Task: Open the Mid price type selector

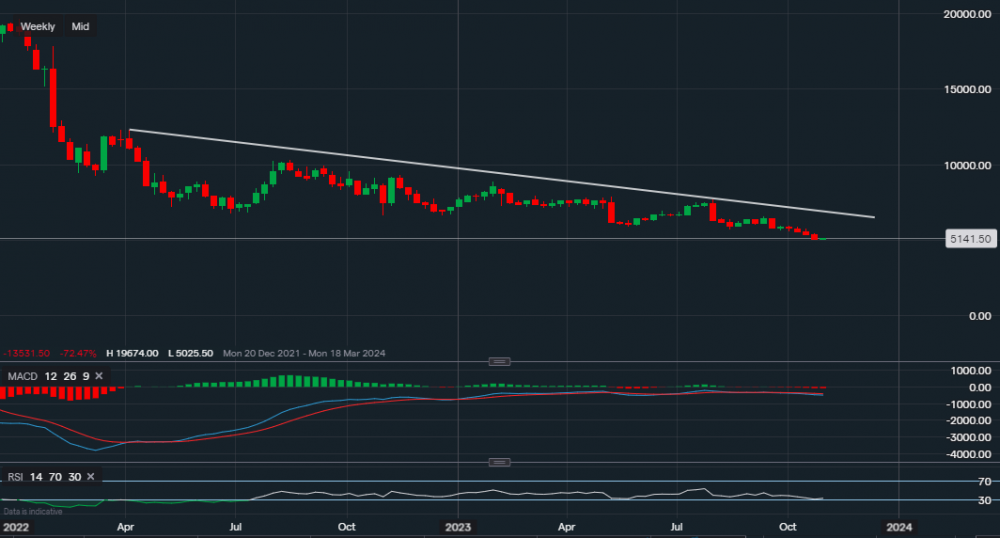Action: [x=81, y=27]
